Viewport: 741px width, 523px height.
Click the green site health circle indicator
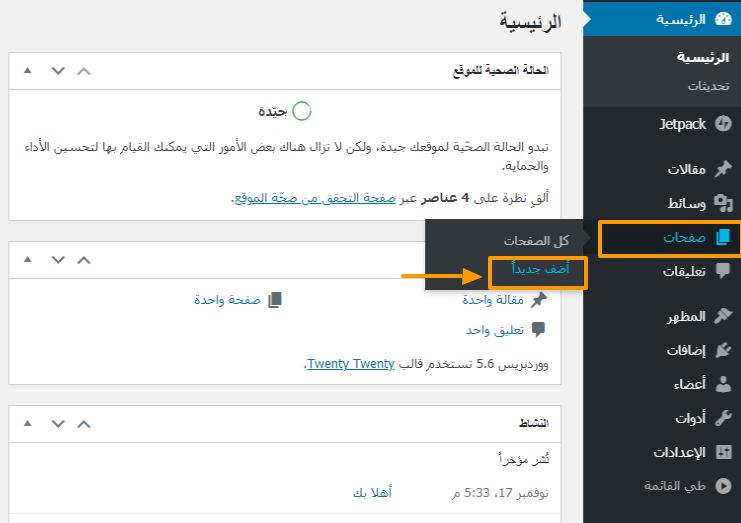tap(302, 111)
